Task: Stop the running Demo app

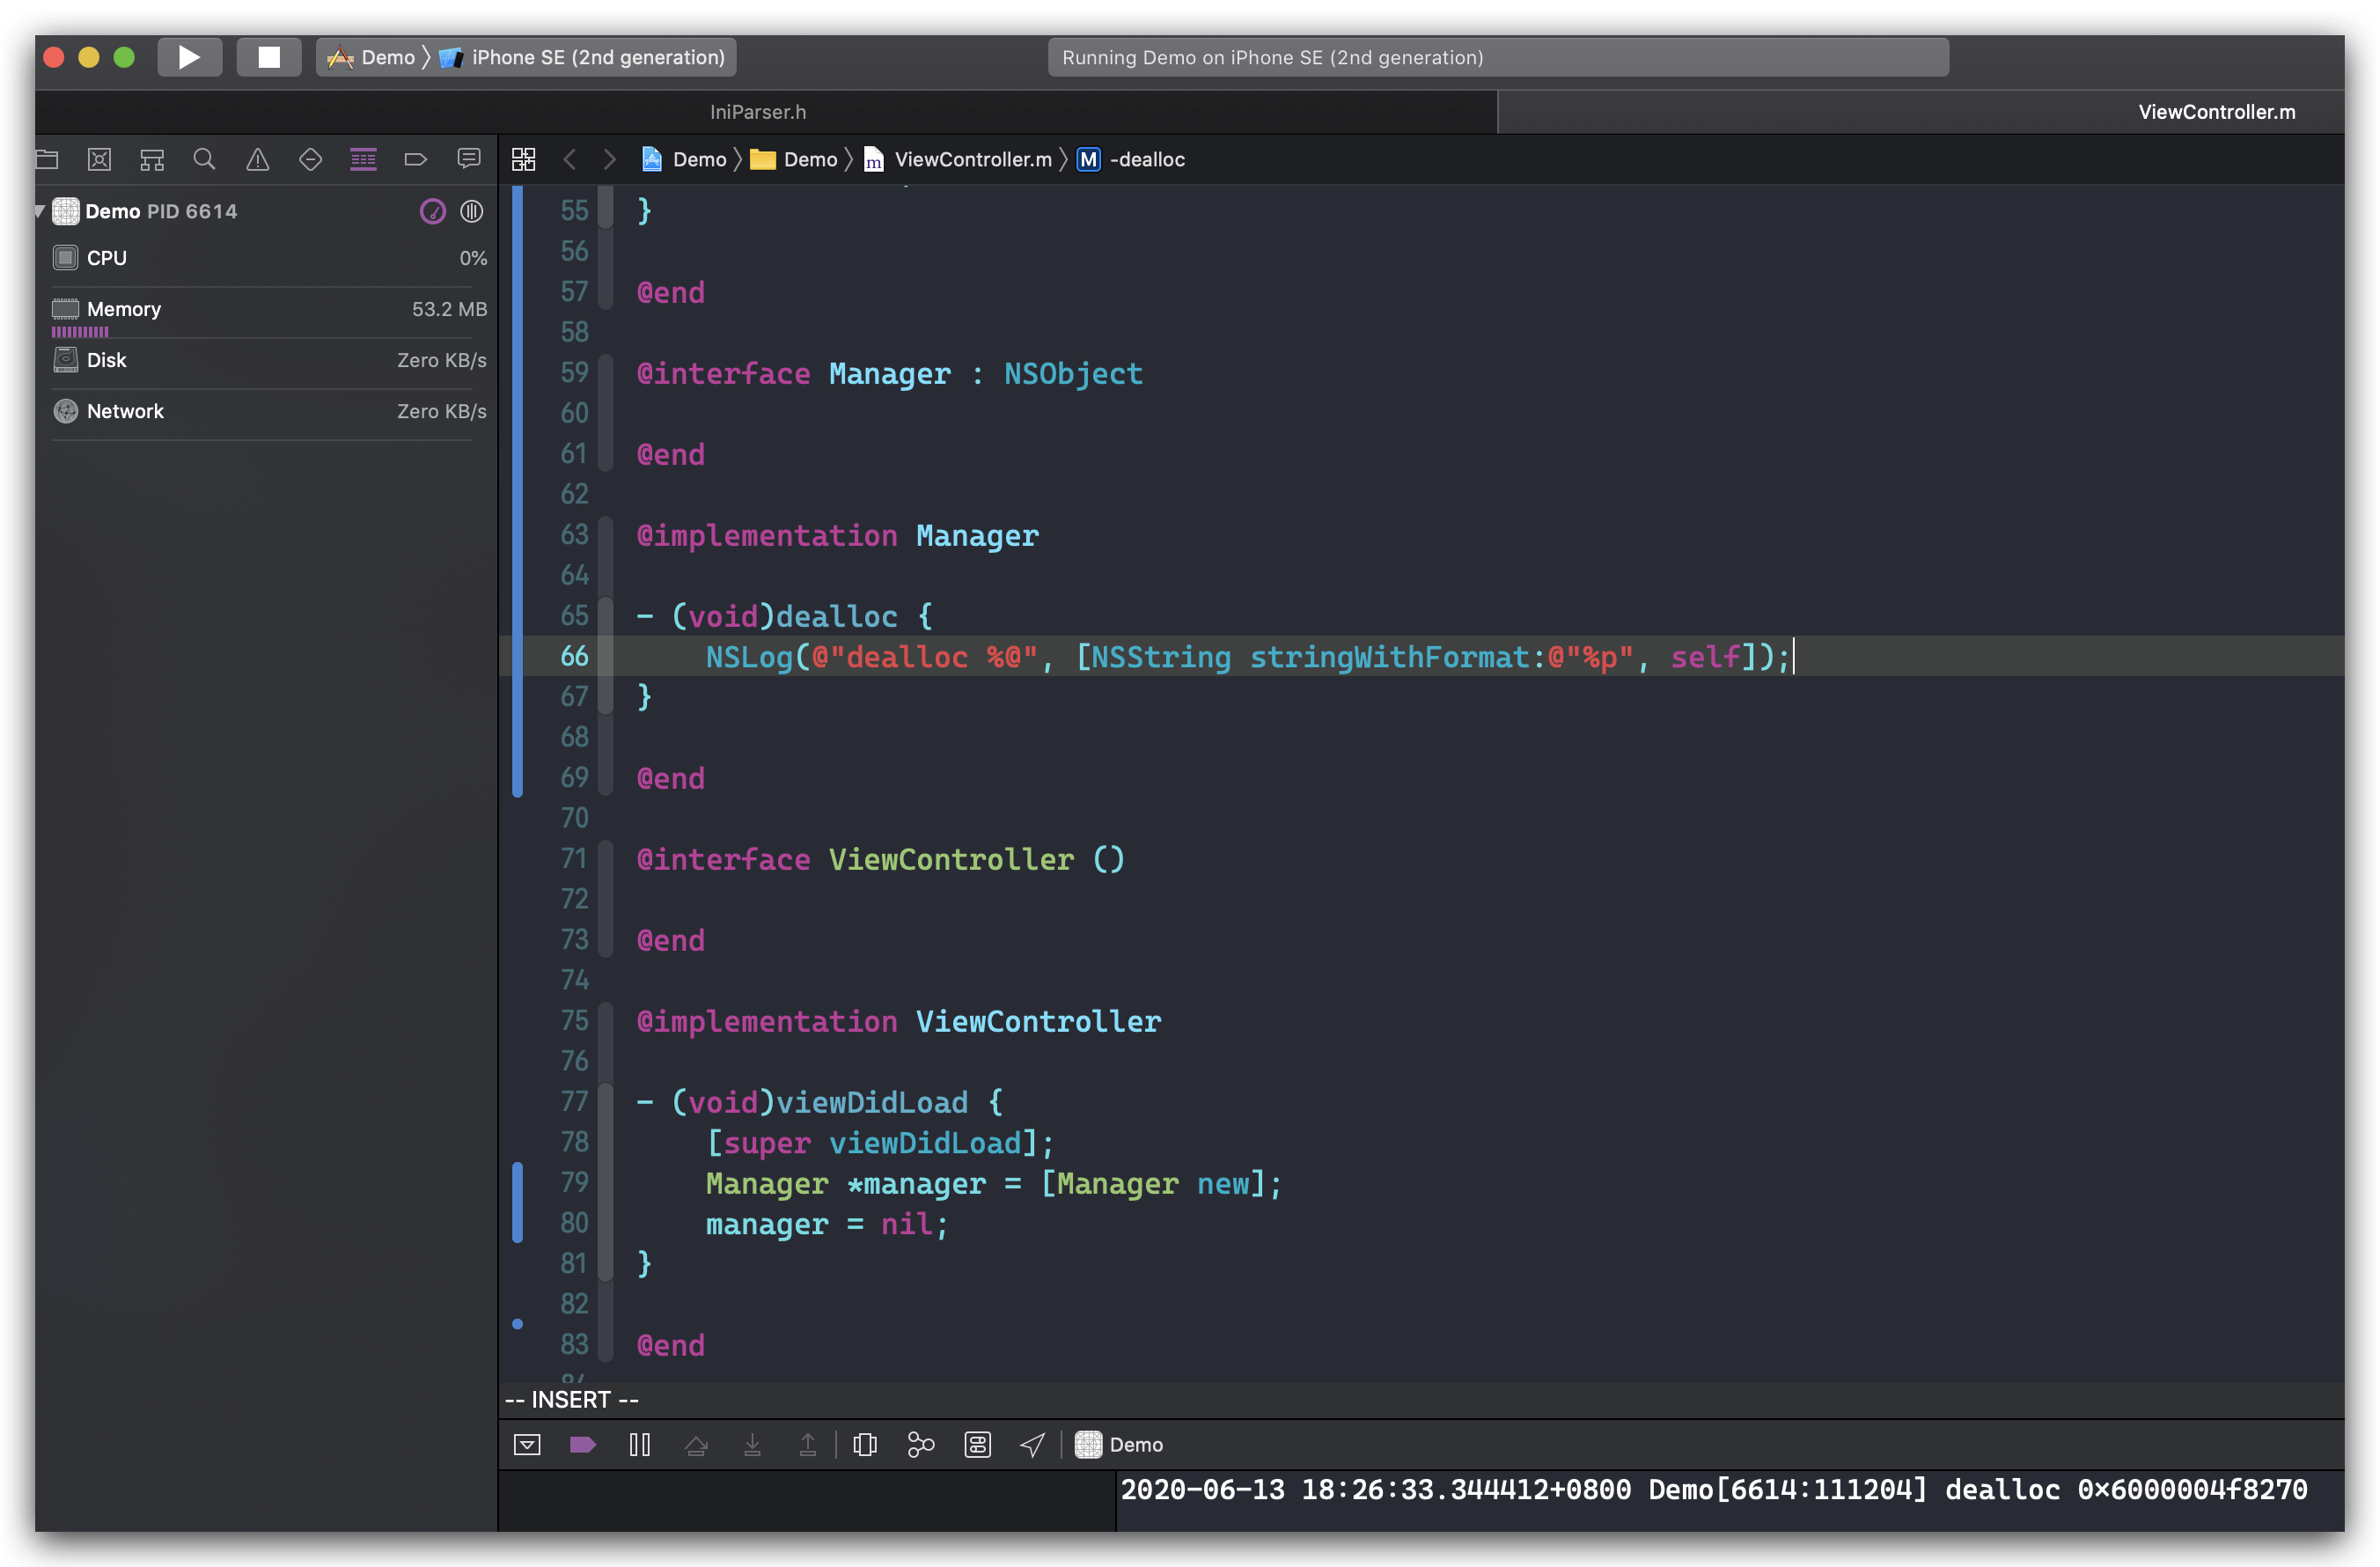Action: 268,57
